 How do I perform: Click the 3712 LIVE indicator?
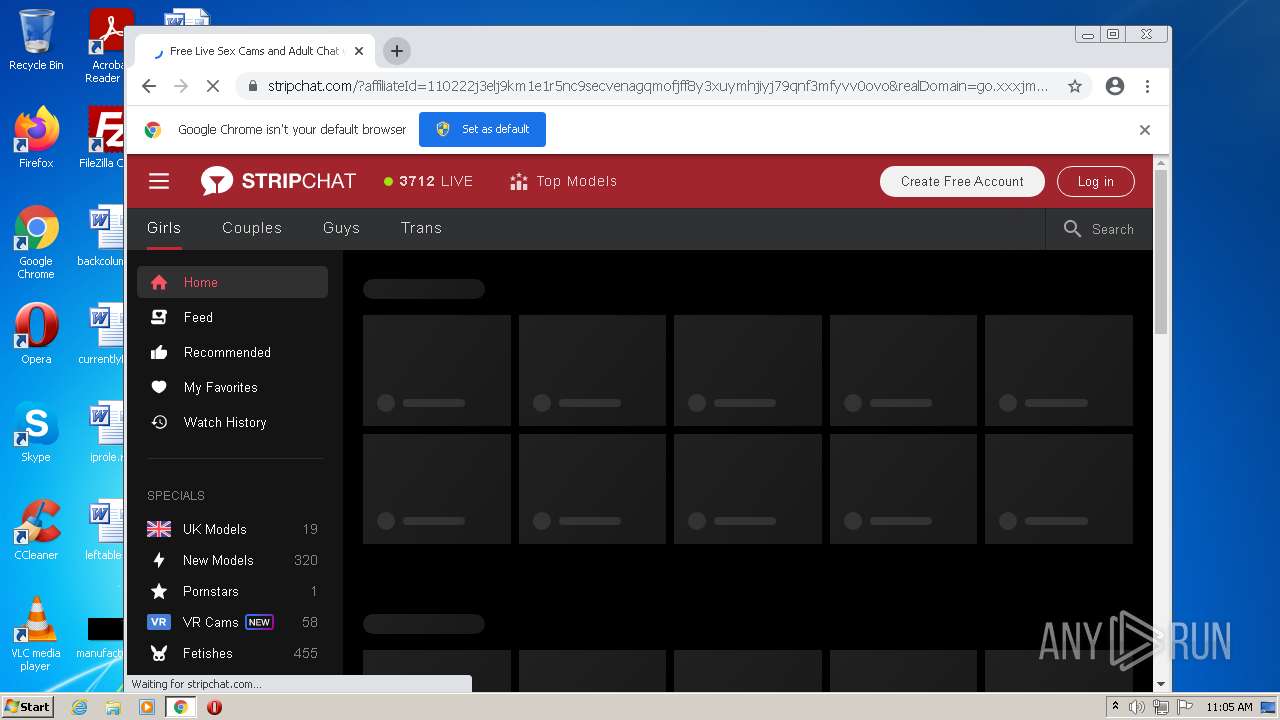(x=428, y=181)
